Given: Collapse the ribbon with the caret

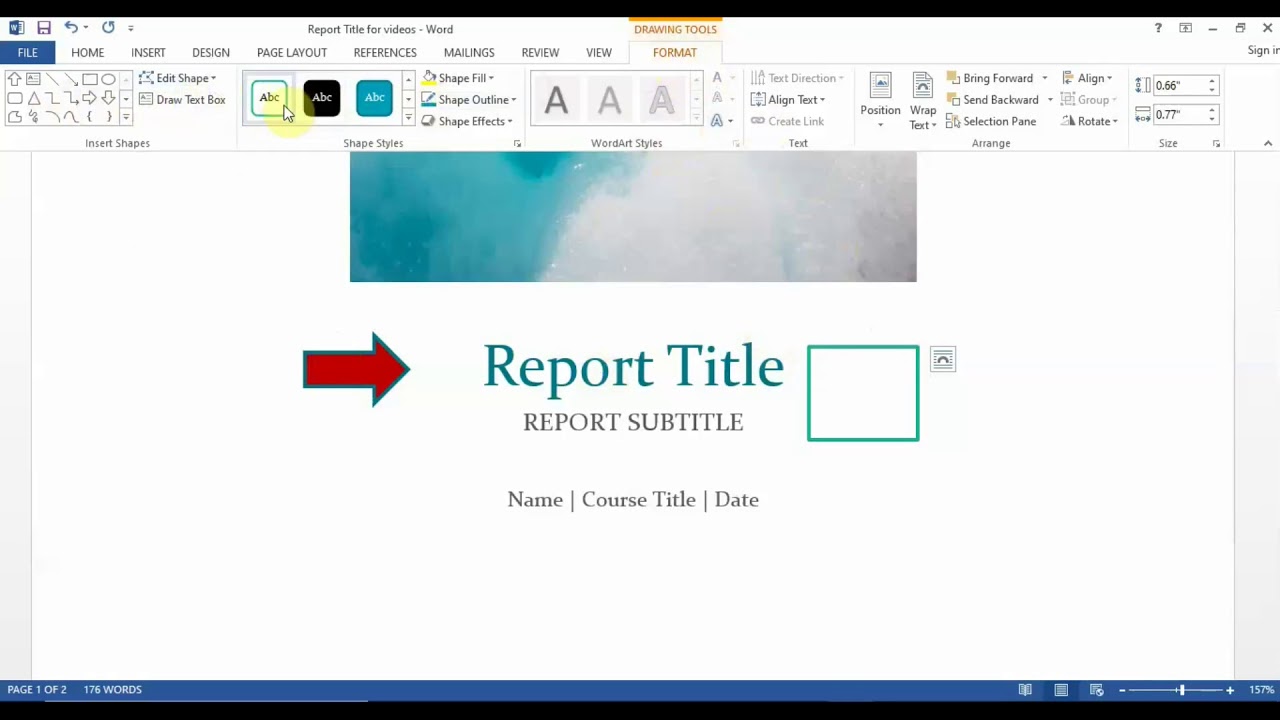Looking at the screenshot, I should click(x=1267, y=144).
